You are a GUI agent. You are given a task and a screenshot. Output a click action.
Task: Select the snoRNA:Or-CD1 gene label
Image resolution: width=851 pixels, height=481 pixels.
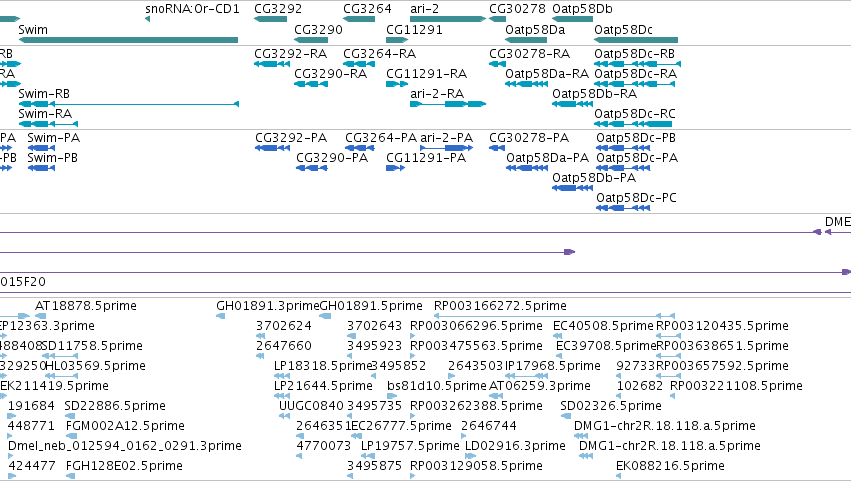192,9
